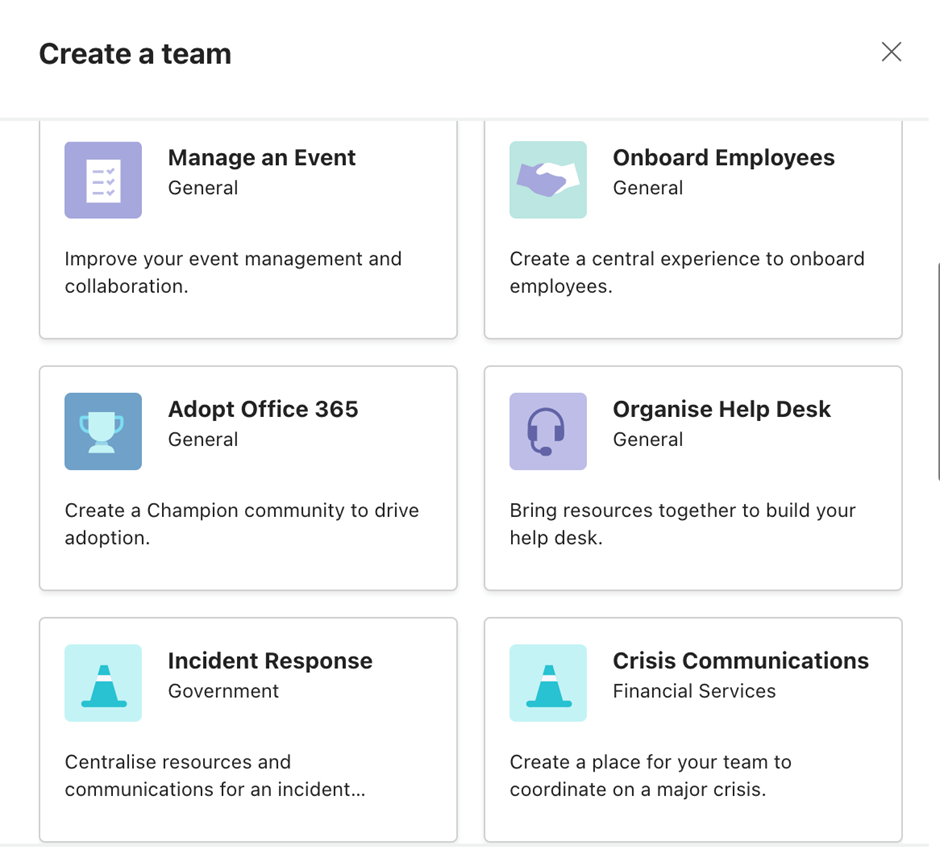Image resolution: width=940 pixels, height=850 pixels.
Task: Click the Adopt Office 365 trophy icon
Action: tap(103, 432)
